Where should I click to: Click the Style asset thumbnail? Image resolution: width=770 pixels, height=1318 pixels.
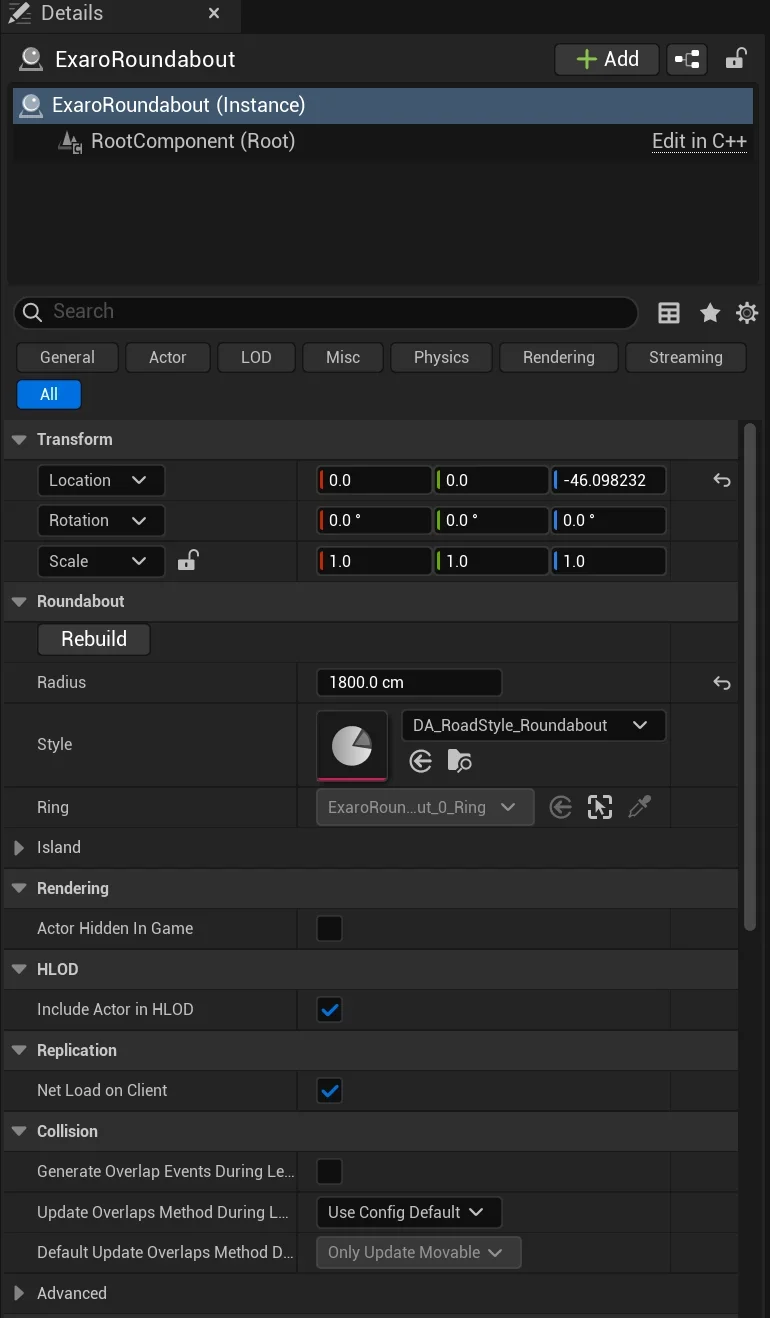352,745
